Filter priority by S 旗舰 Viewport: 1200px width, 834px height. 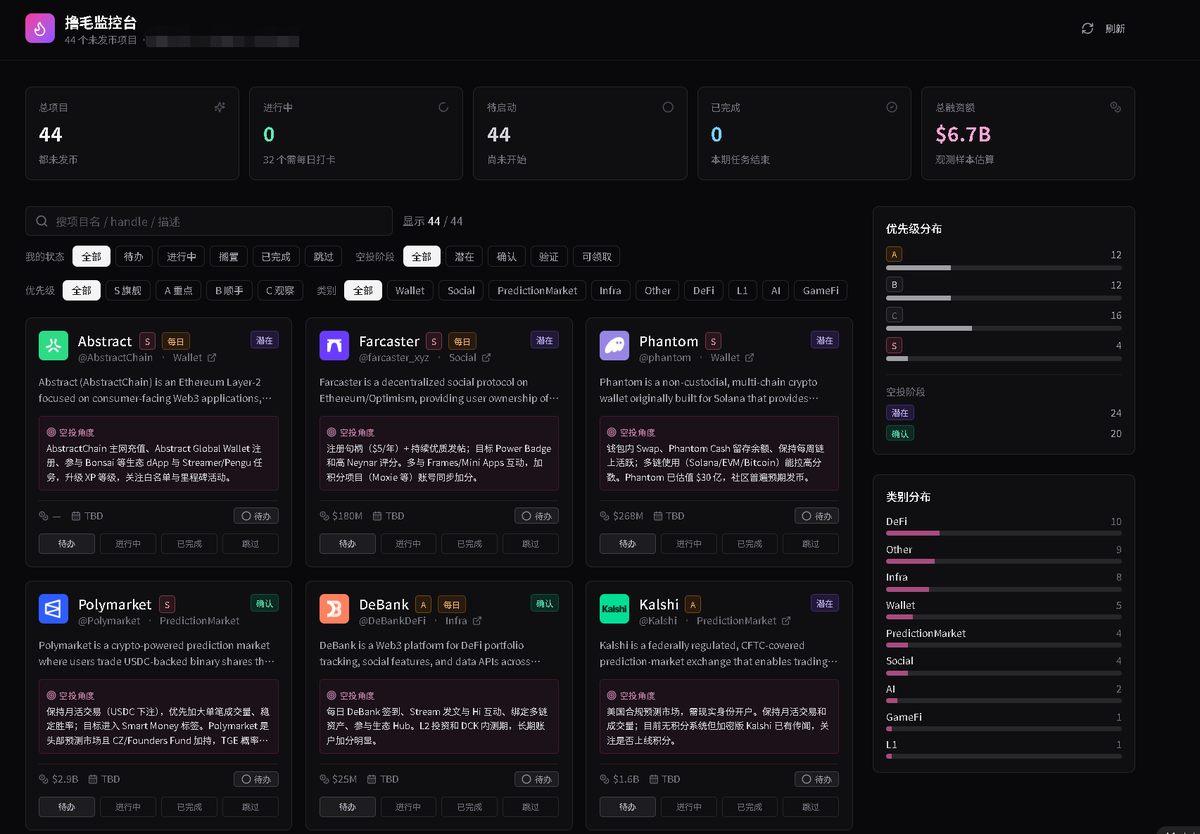pyautogui.click(x=128, y=291)
